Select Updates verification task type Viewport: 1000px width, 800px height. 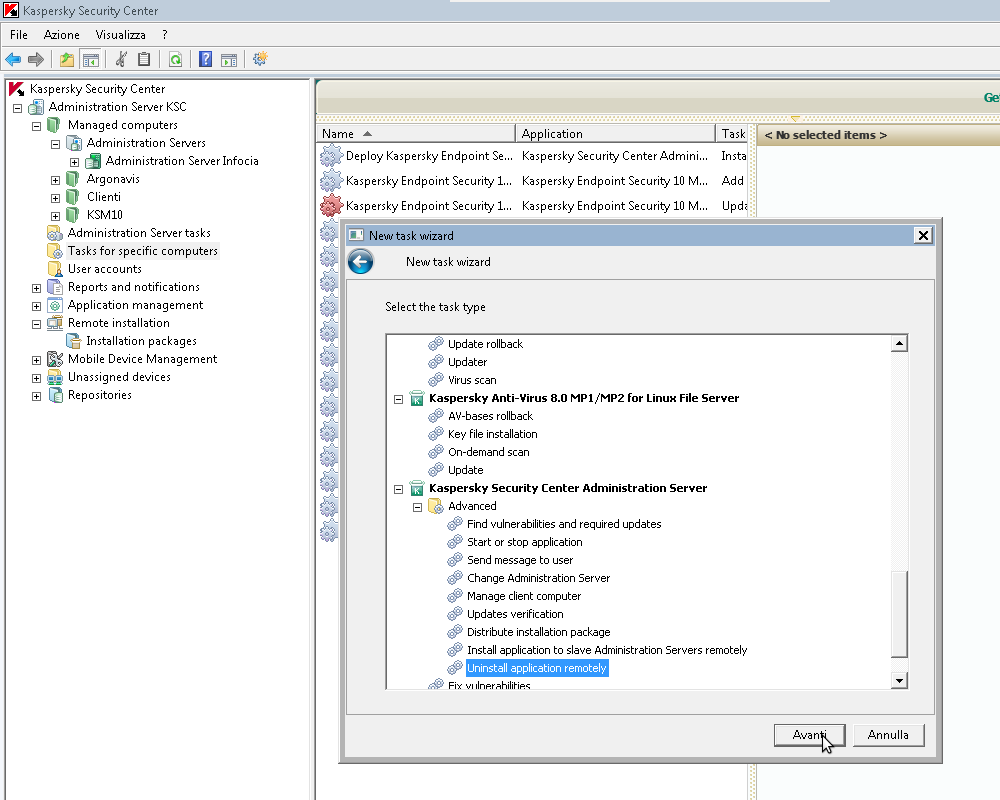pos(515,614)
